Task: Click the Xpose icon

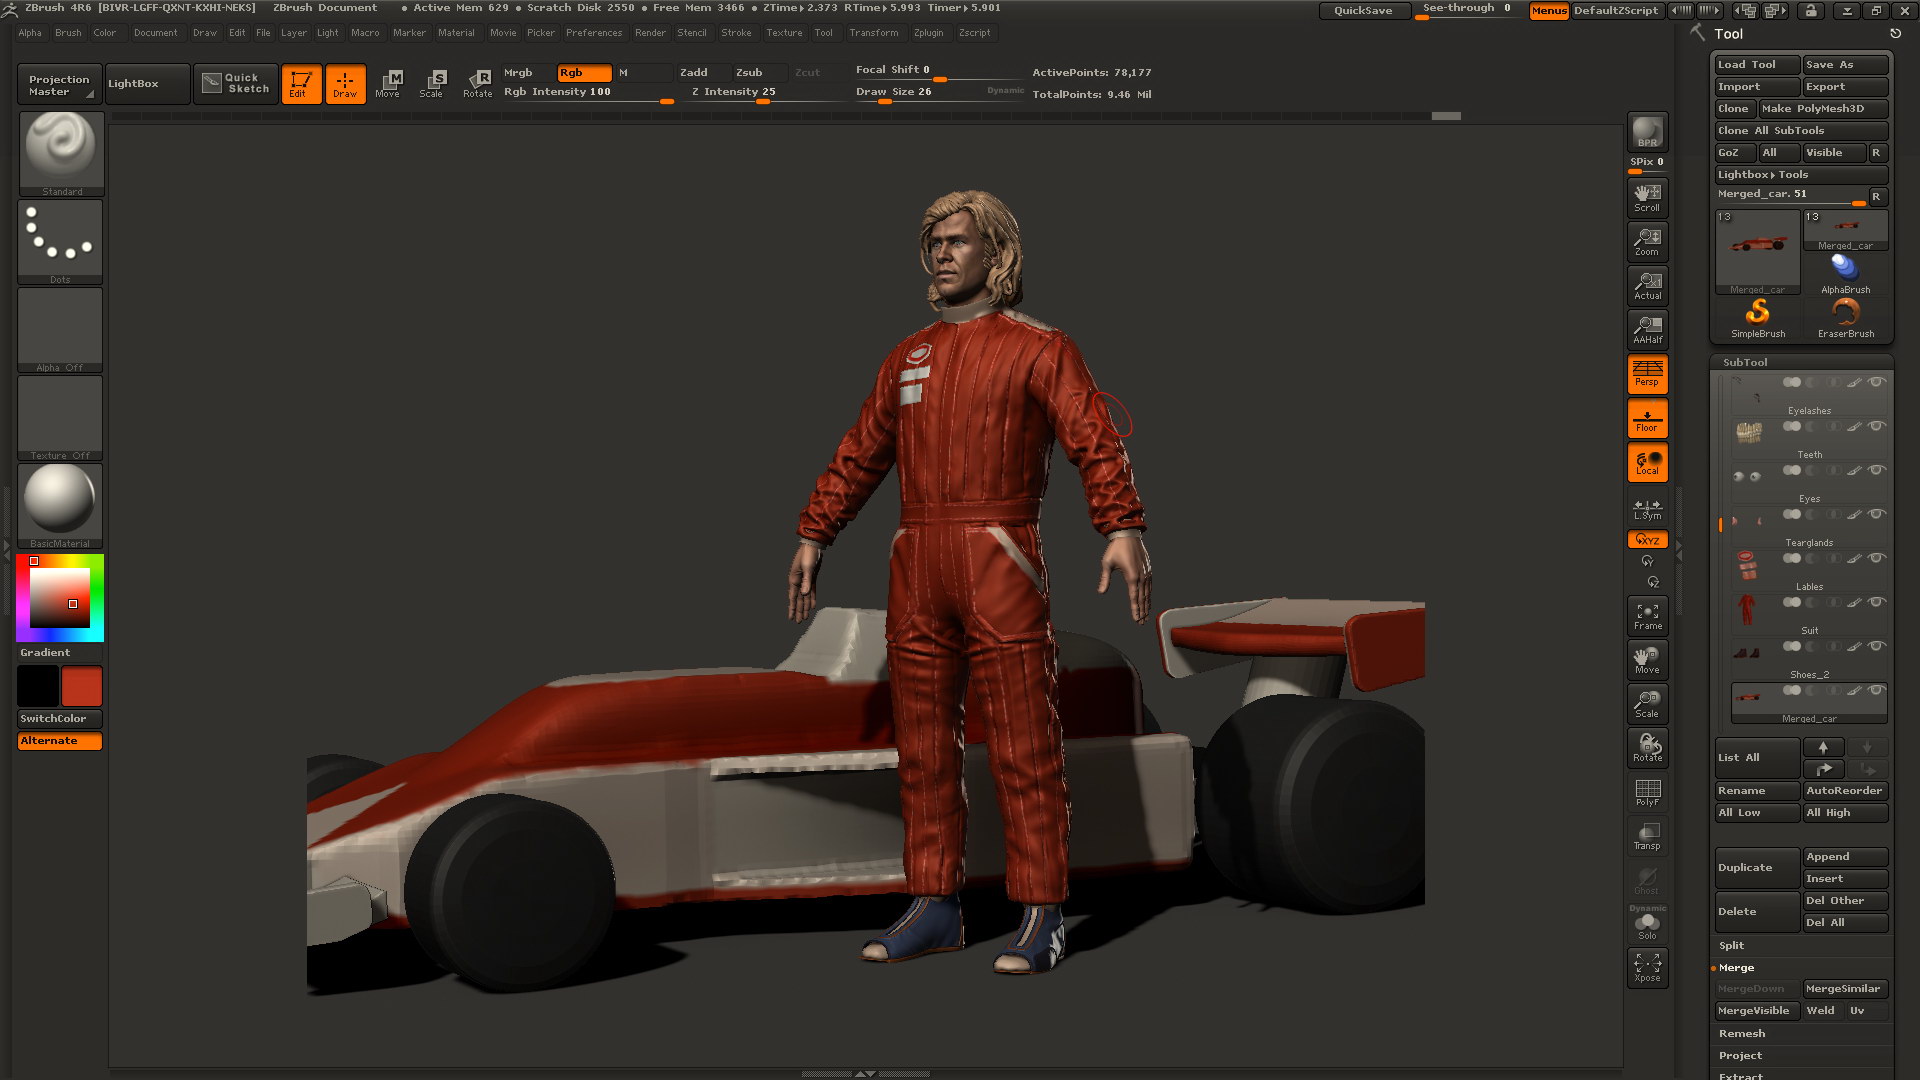Action: (1647, 967)
